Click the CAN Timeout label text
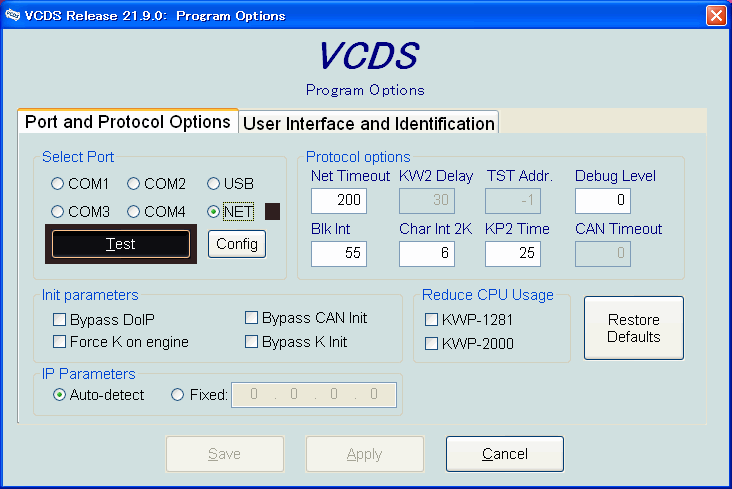 tap(619, 229)
